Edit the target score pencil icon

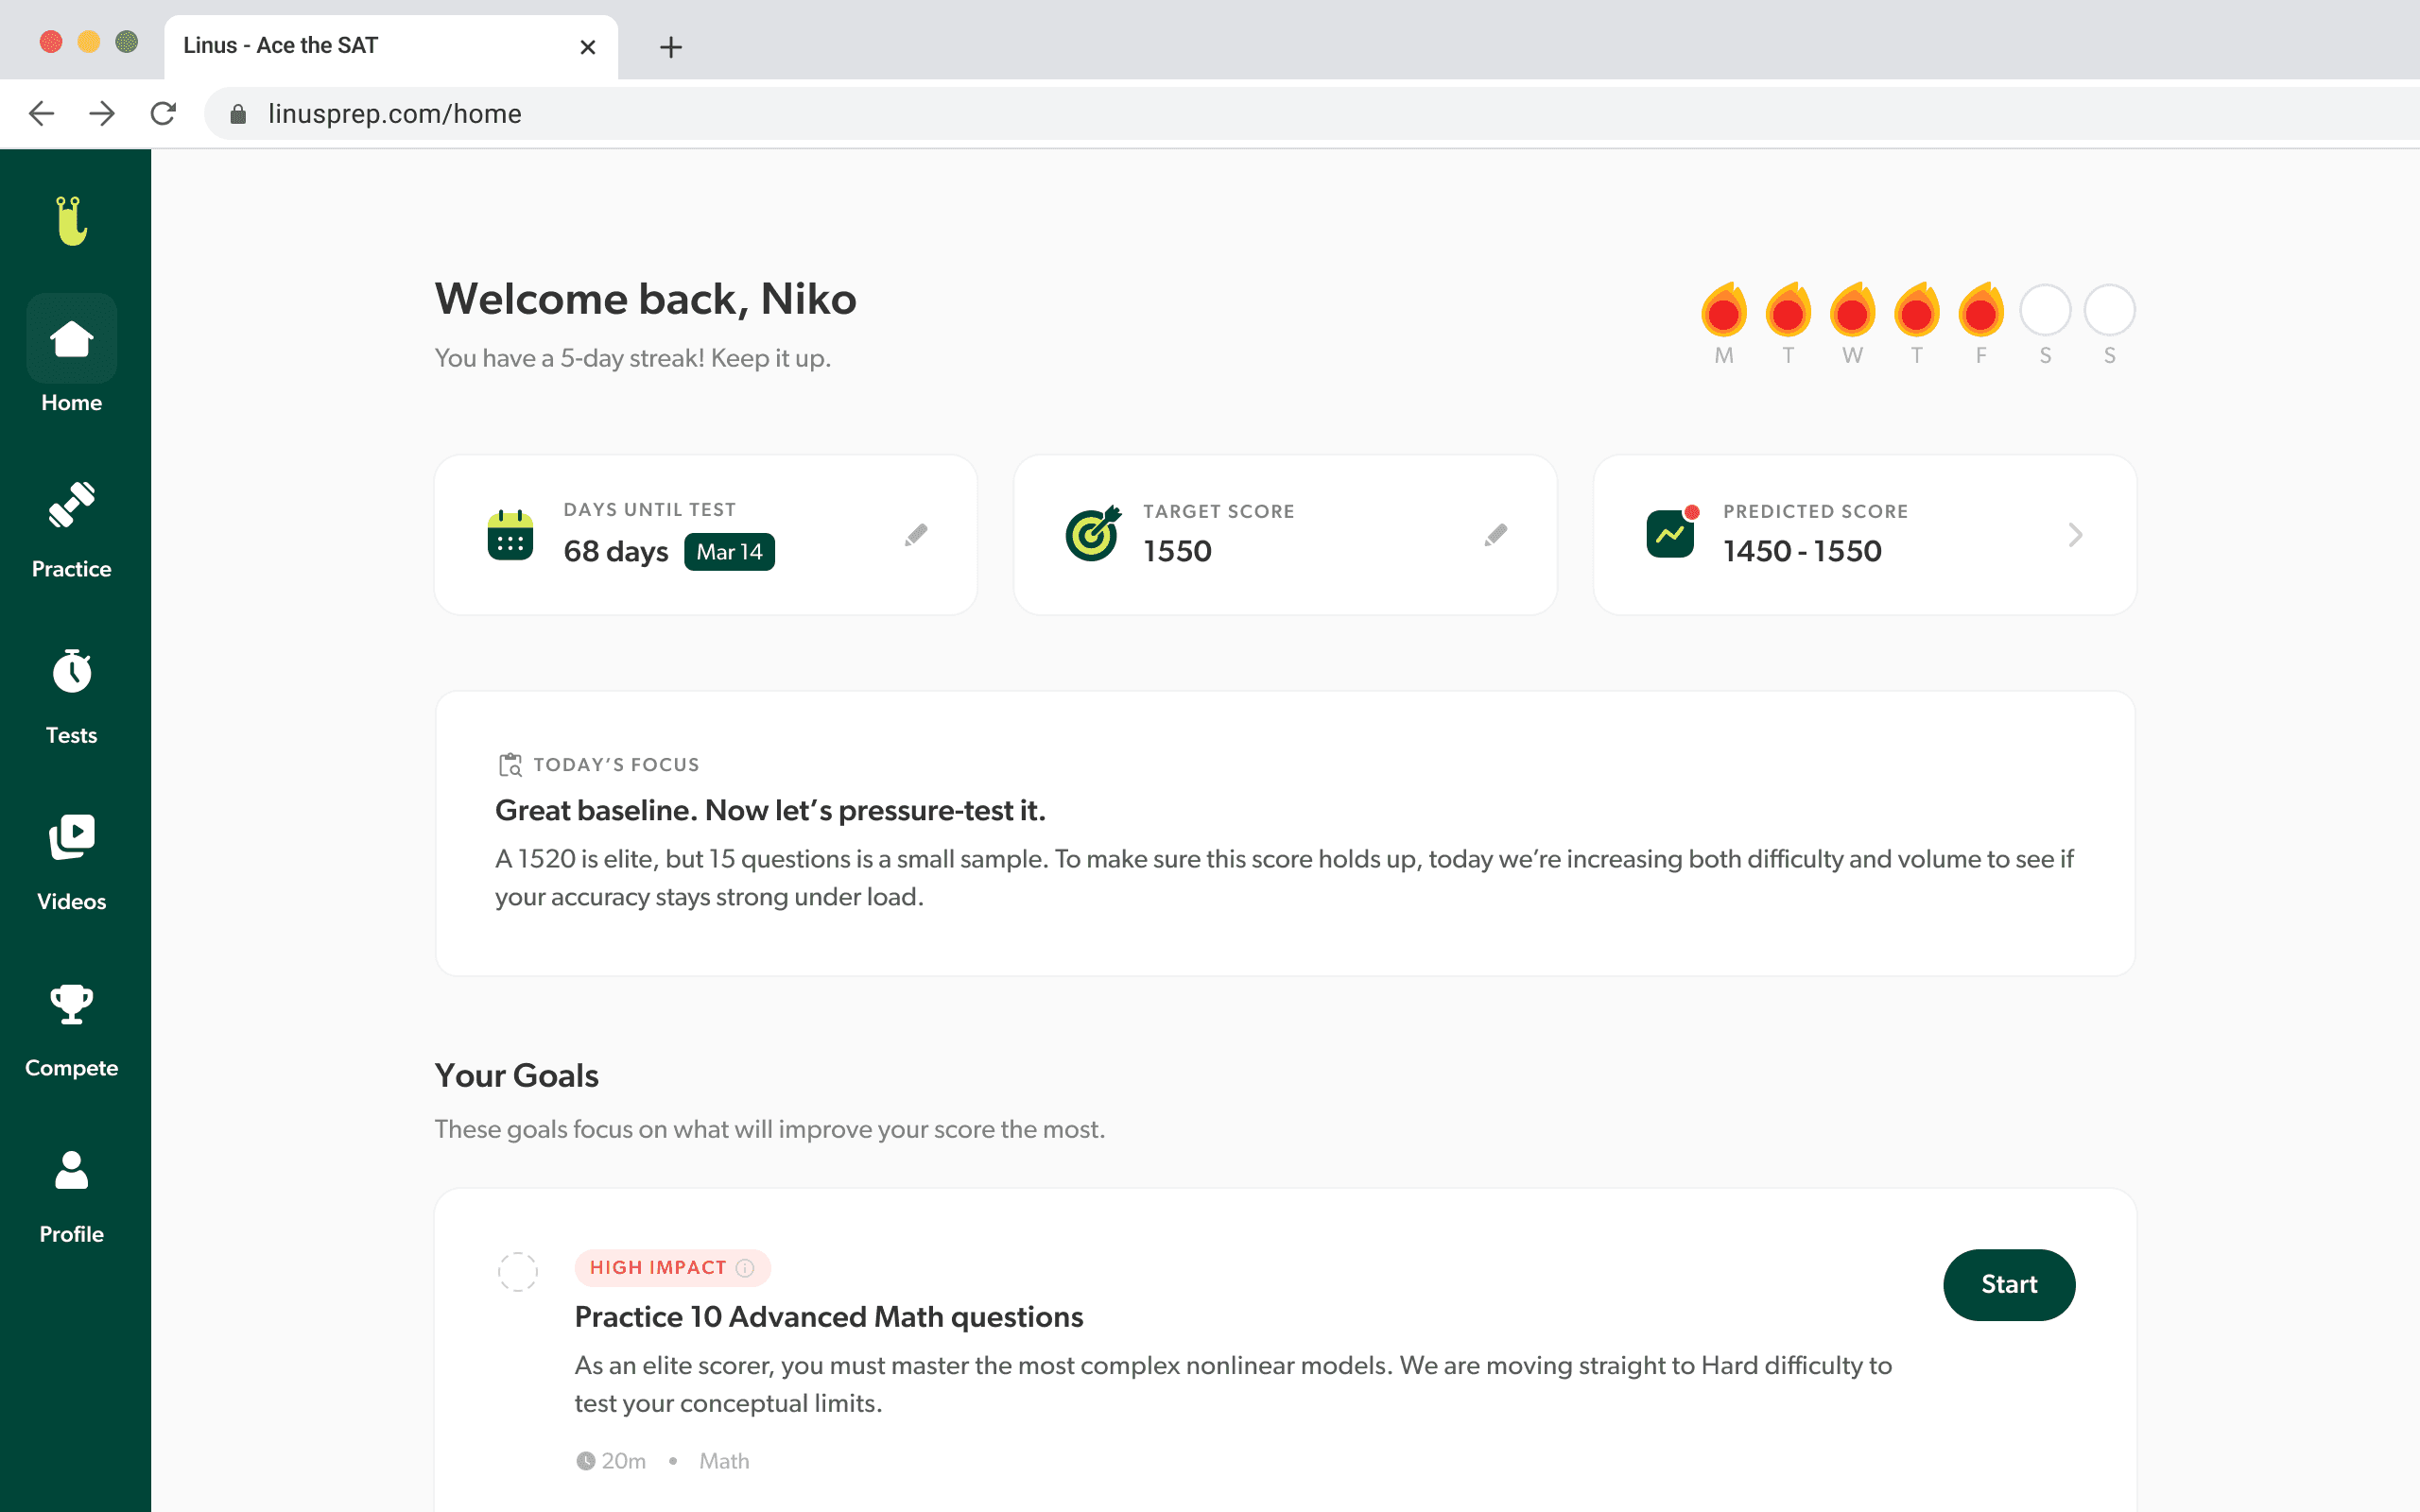point(1495,535)
